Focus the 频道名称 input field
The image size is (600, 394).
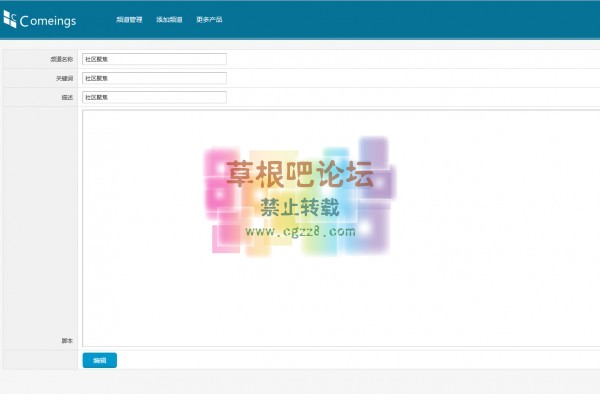coord(154,59)
